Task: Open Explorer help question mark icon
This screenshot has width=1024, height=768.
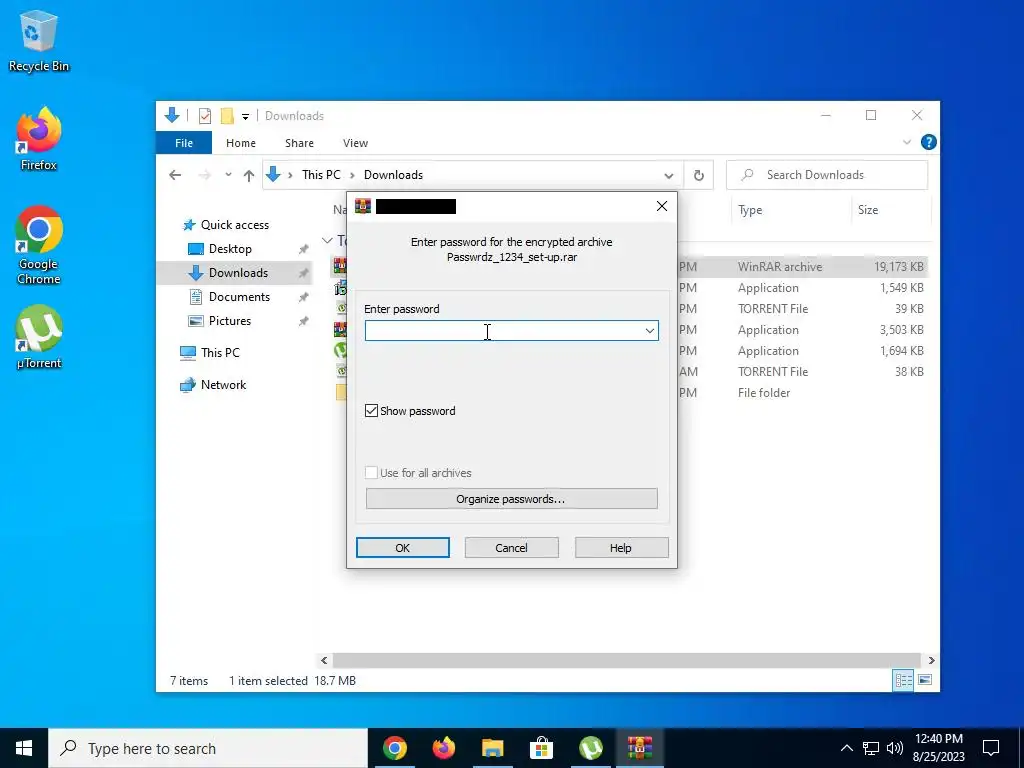Action: coord(928,142)
